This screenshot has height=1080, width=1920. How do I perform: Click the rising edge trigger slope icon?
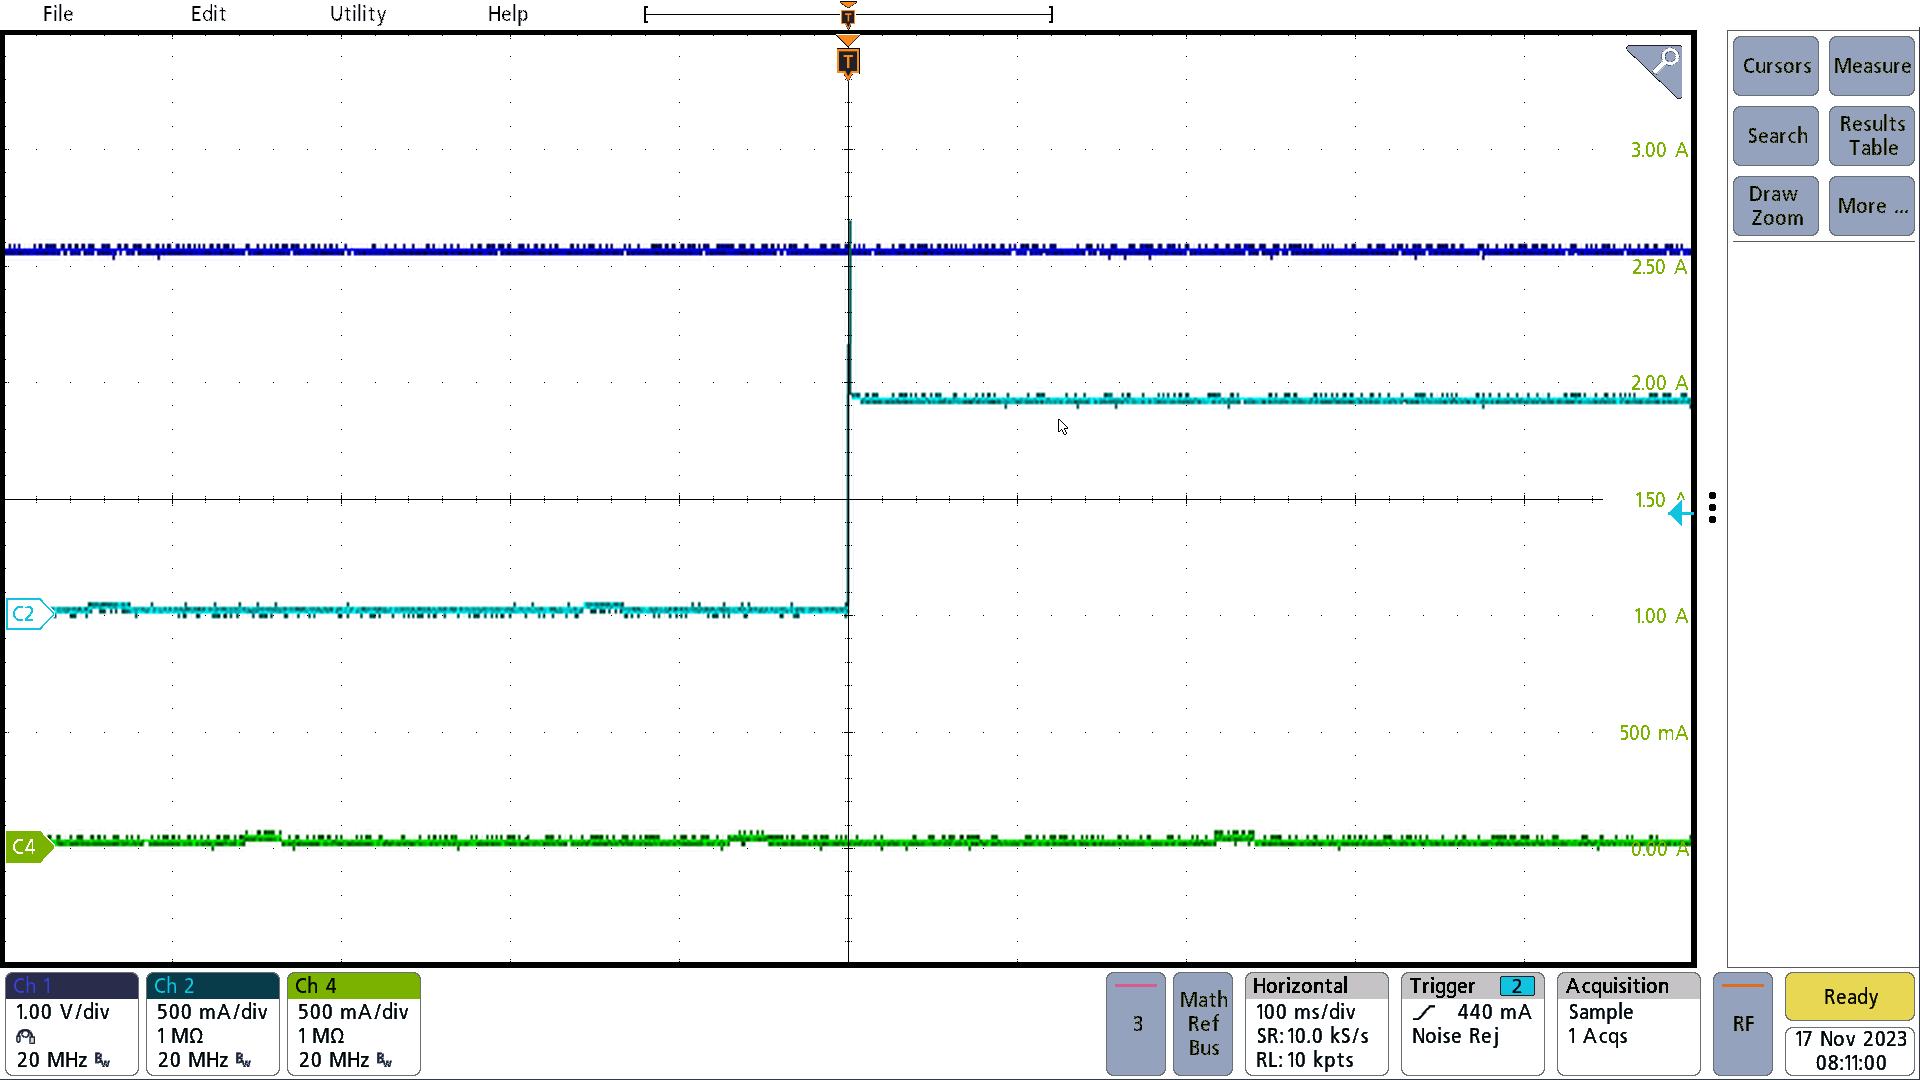point(1424,1012)
